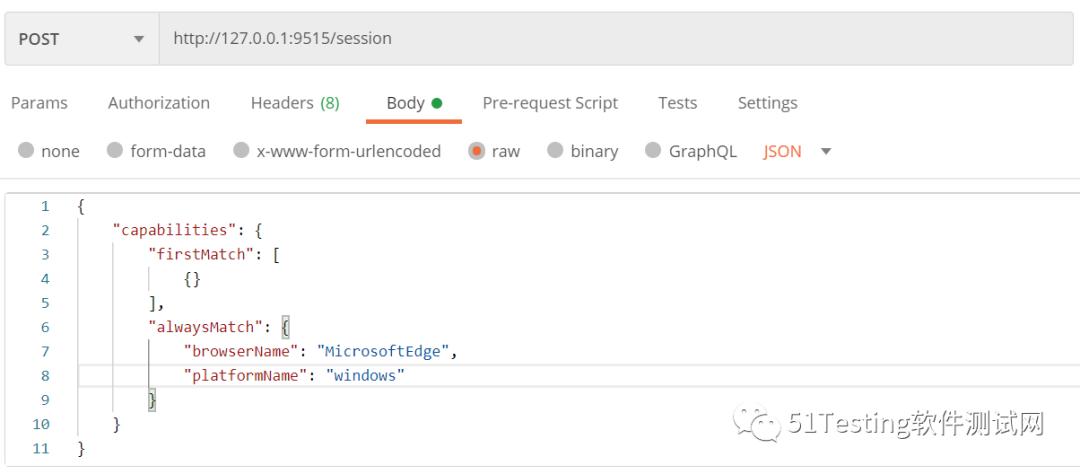
Task: Open the POST method dropdown
Action: pos(82,39)
